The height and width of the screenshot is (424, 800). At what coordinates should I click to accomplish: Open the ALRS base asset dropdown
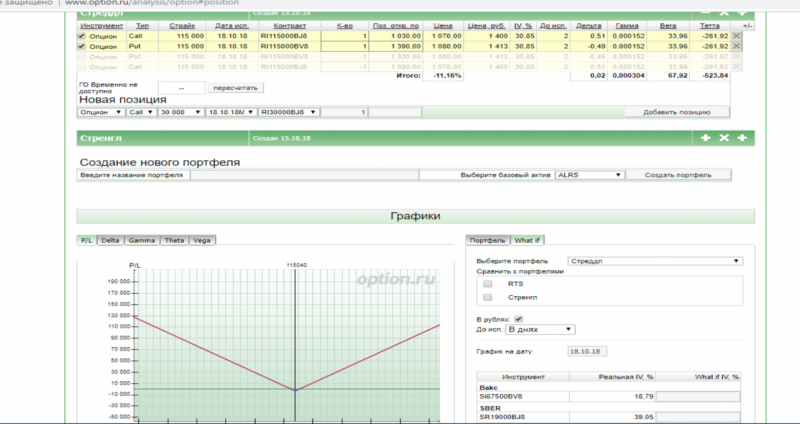pos(589,175)
